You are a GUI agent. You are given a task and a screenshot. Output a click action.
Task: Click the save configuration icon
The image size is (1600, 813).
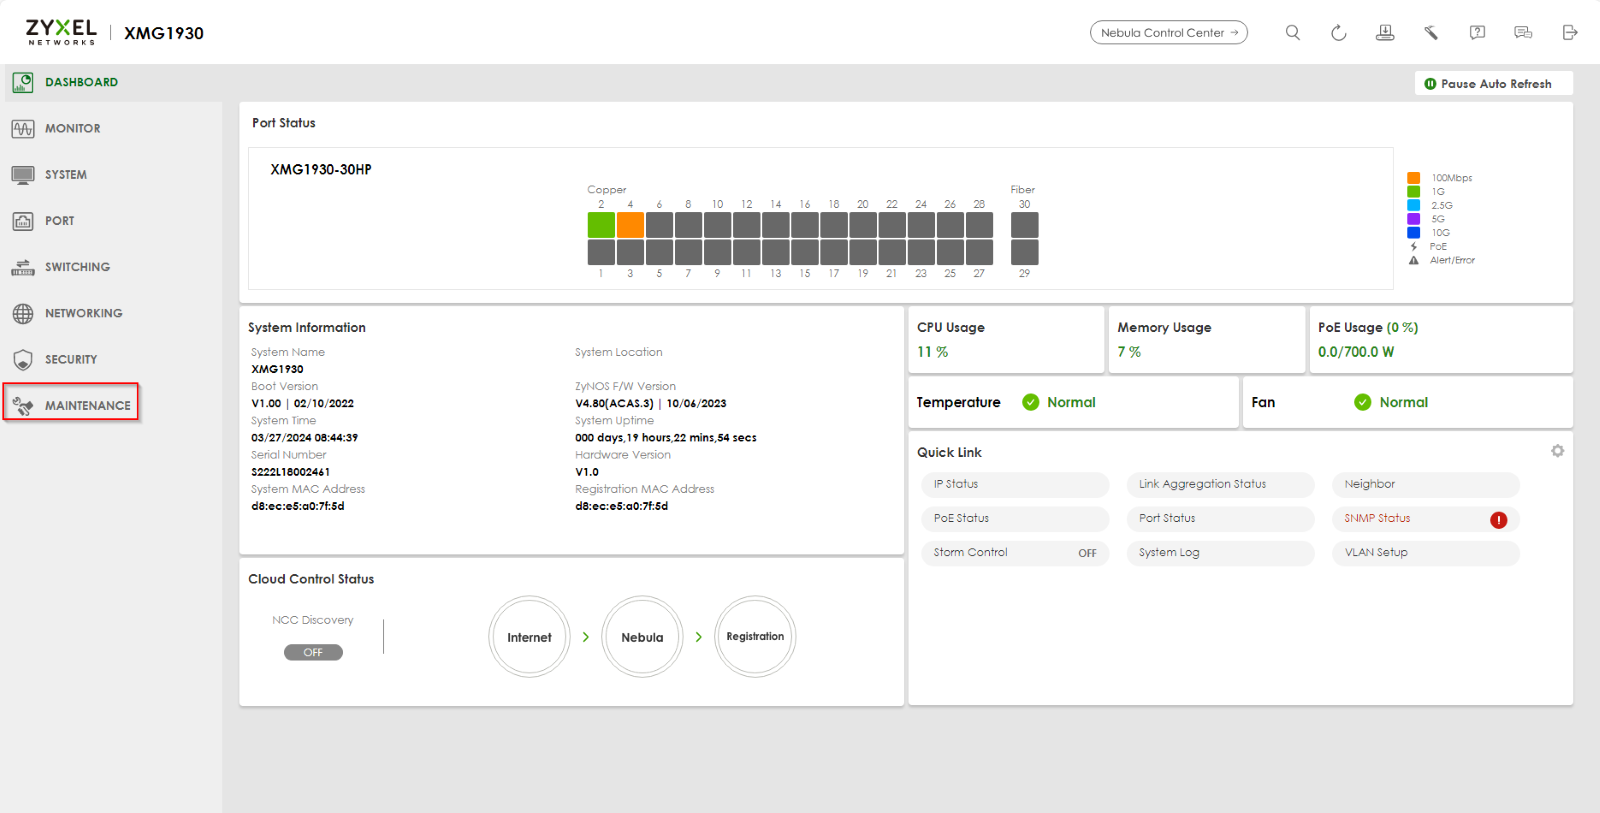click(x=1385, y=33)
